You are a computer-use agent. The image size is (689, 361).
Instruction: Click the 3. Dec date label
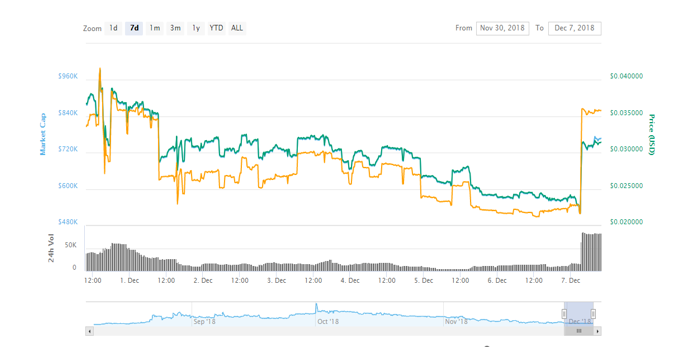coord(276,280)
